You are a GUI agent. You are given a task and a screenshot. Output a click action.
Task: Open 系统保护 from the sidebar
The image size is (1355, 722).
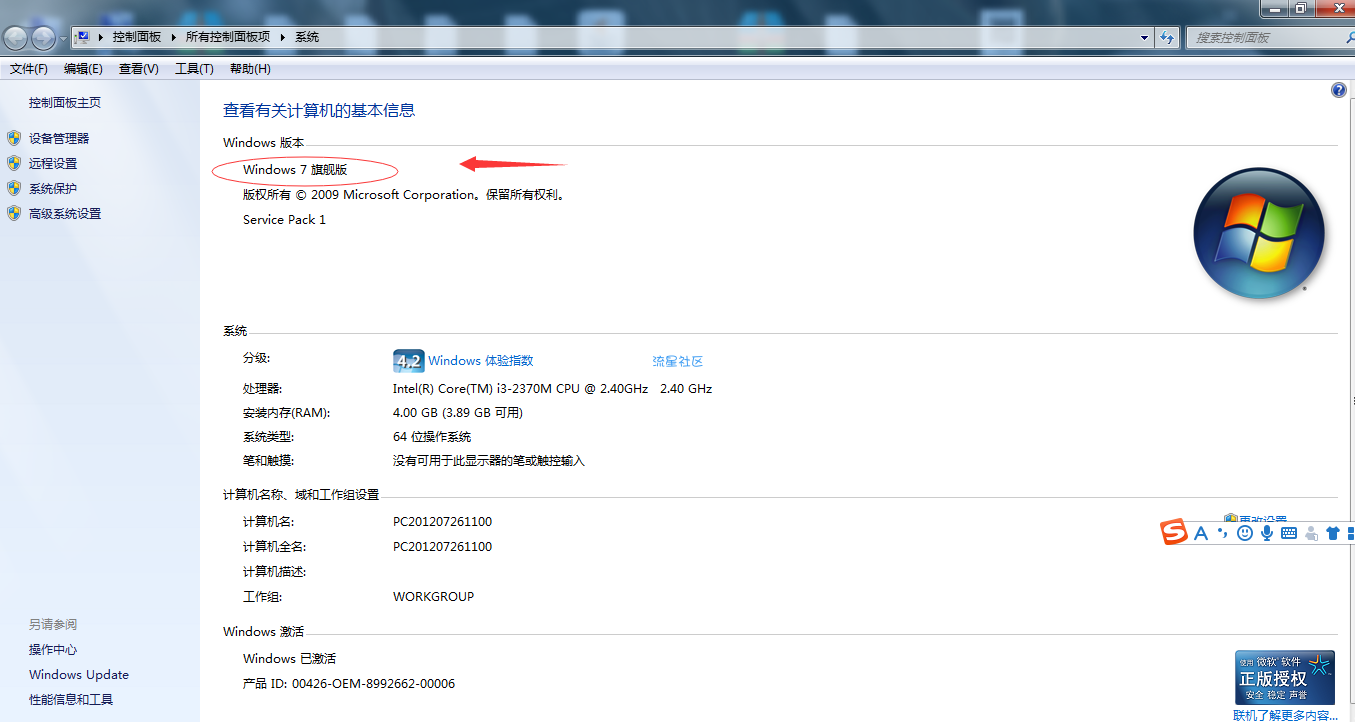coord(53,189)
